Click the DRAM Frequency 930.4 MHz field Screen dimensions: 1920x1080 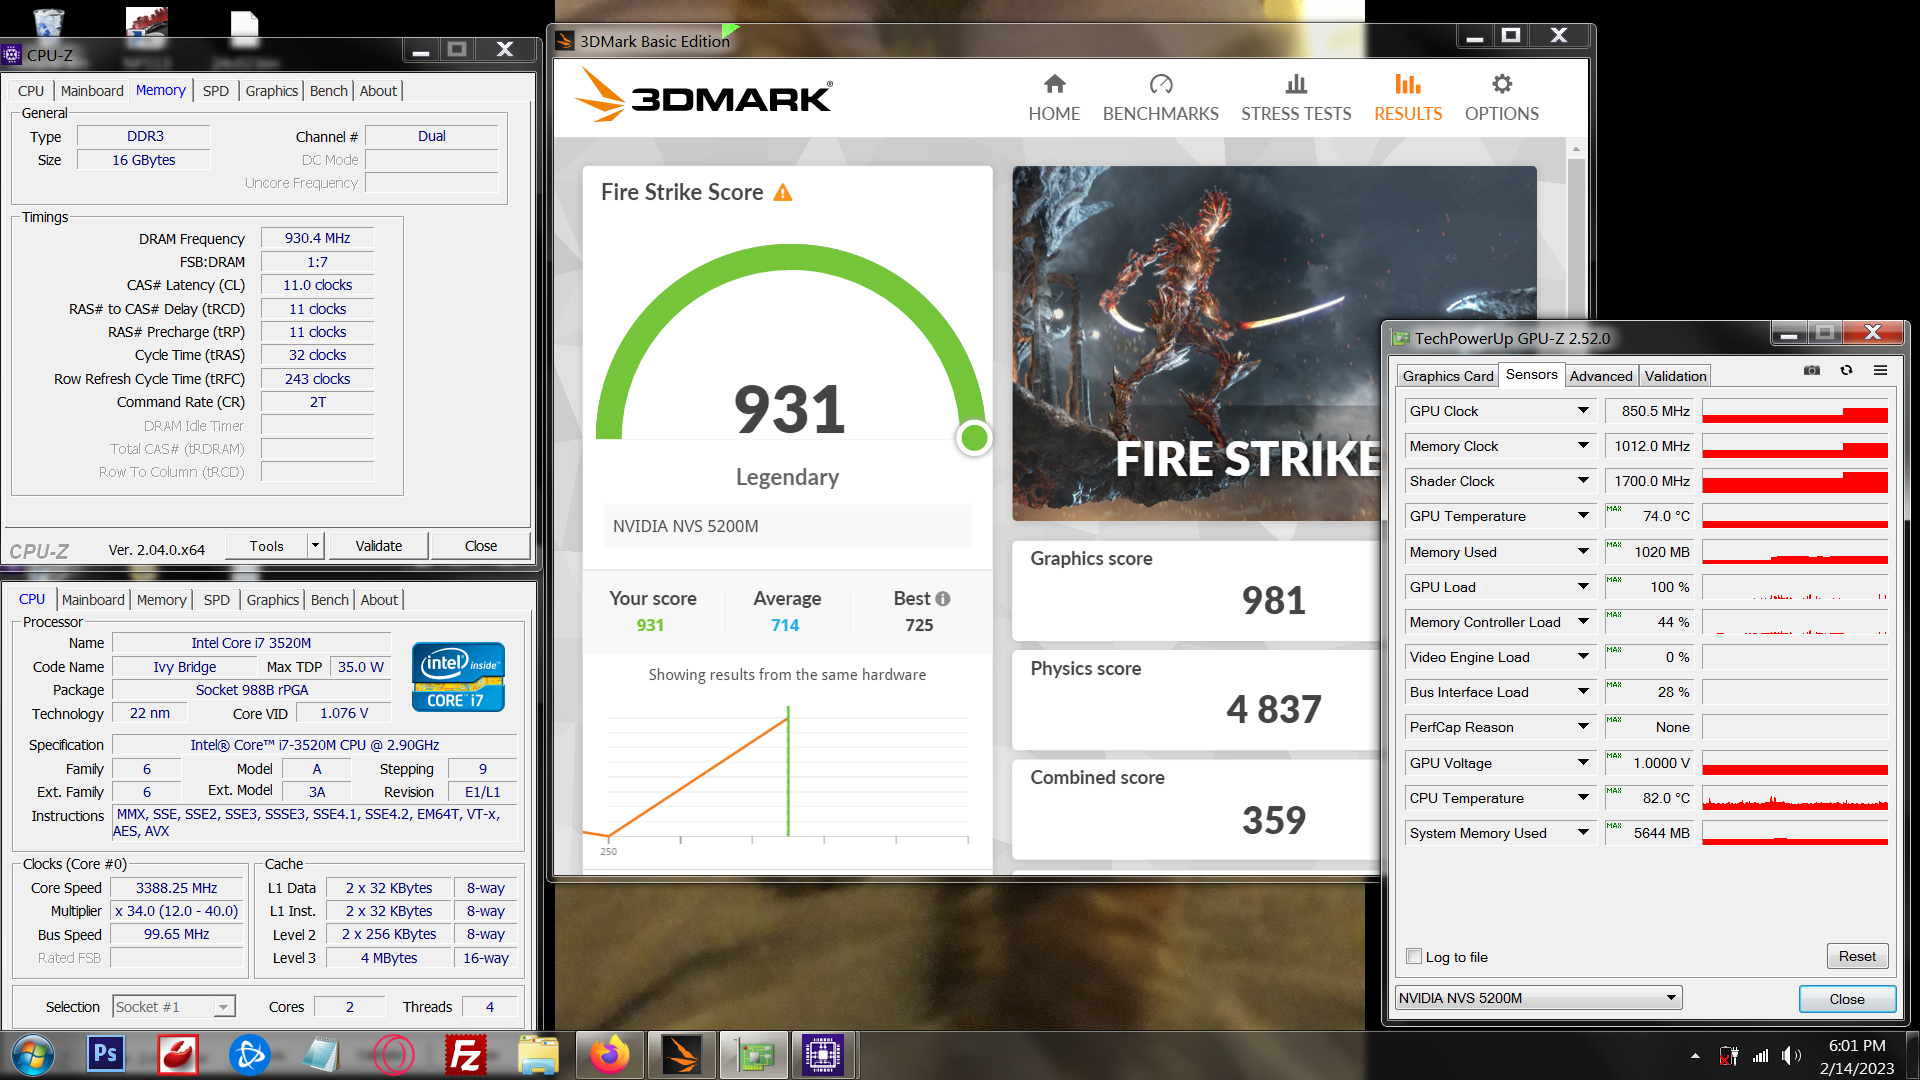[317, 238]
